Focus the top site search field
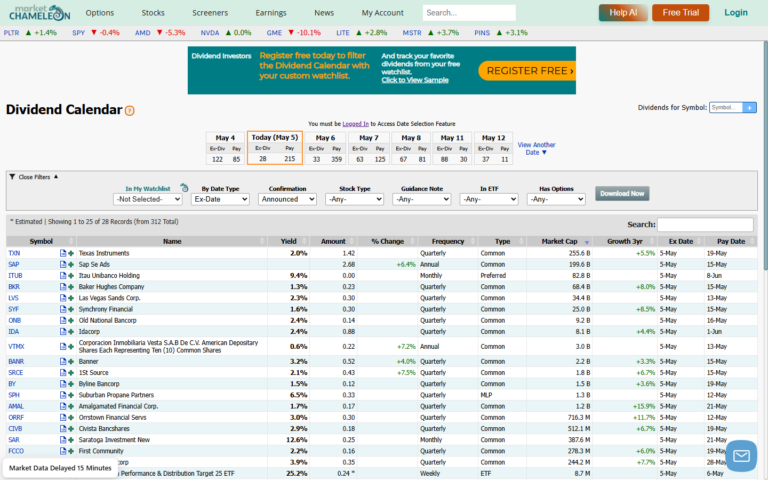Screen dimensions: 768x480 point(469,13)
